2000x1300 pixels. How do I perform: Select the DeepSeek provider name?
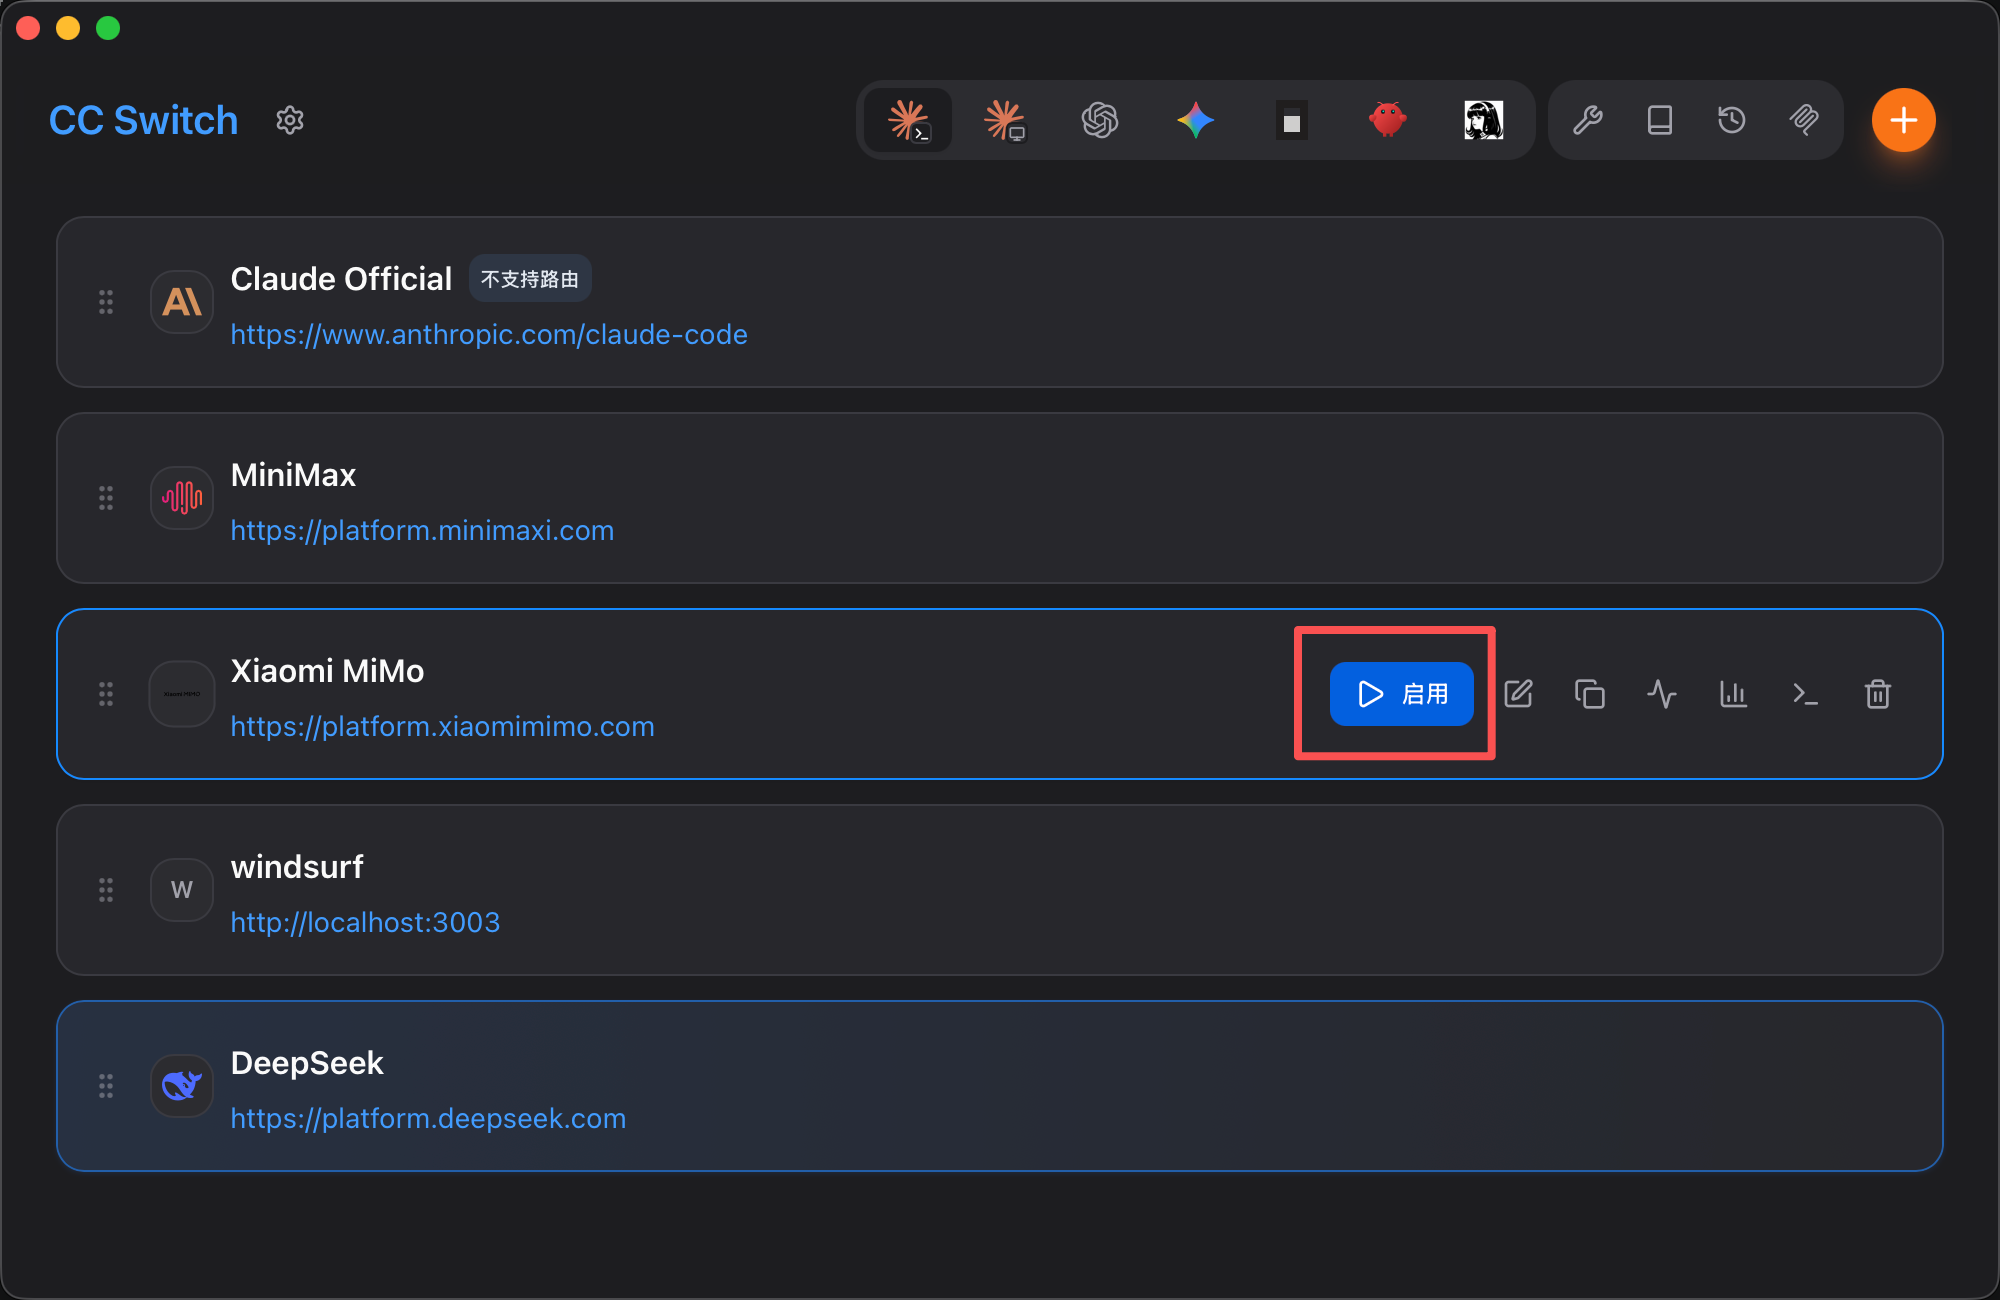pyautogui.click(x=307, y=1063)
